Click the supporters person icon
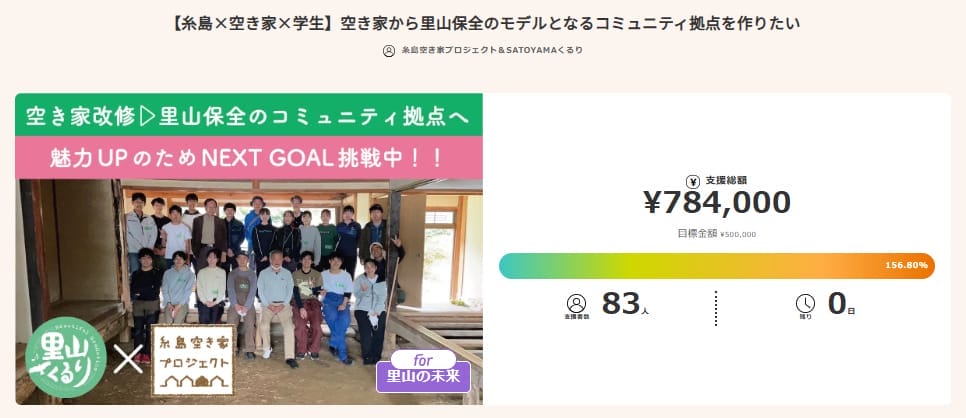The height and width of the screenshot is (418, 966). pyautogui.click(x=576, y=303)
